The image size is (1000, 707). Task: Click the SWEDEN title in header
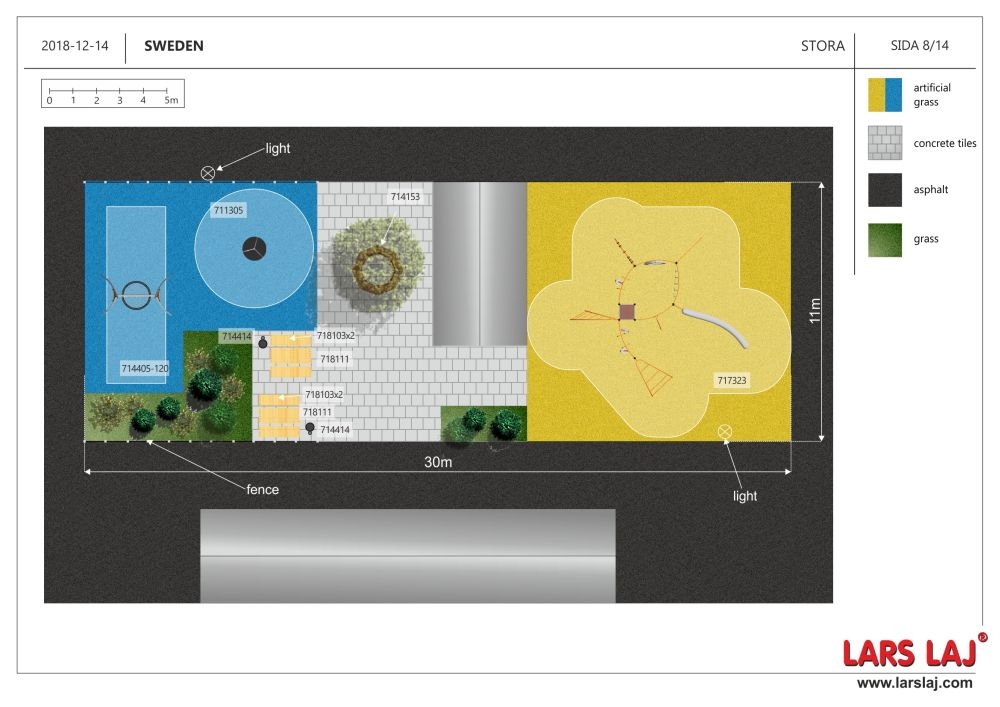pos(174,46)
